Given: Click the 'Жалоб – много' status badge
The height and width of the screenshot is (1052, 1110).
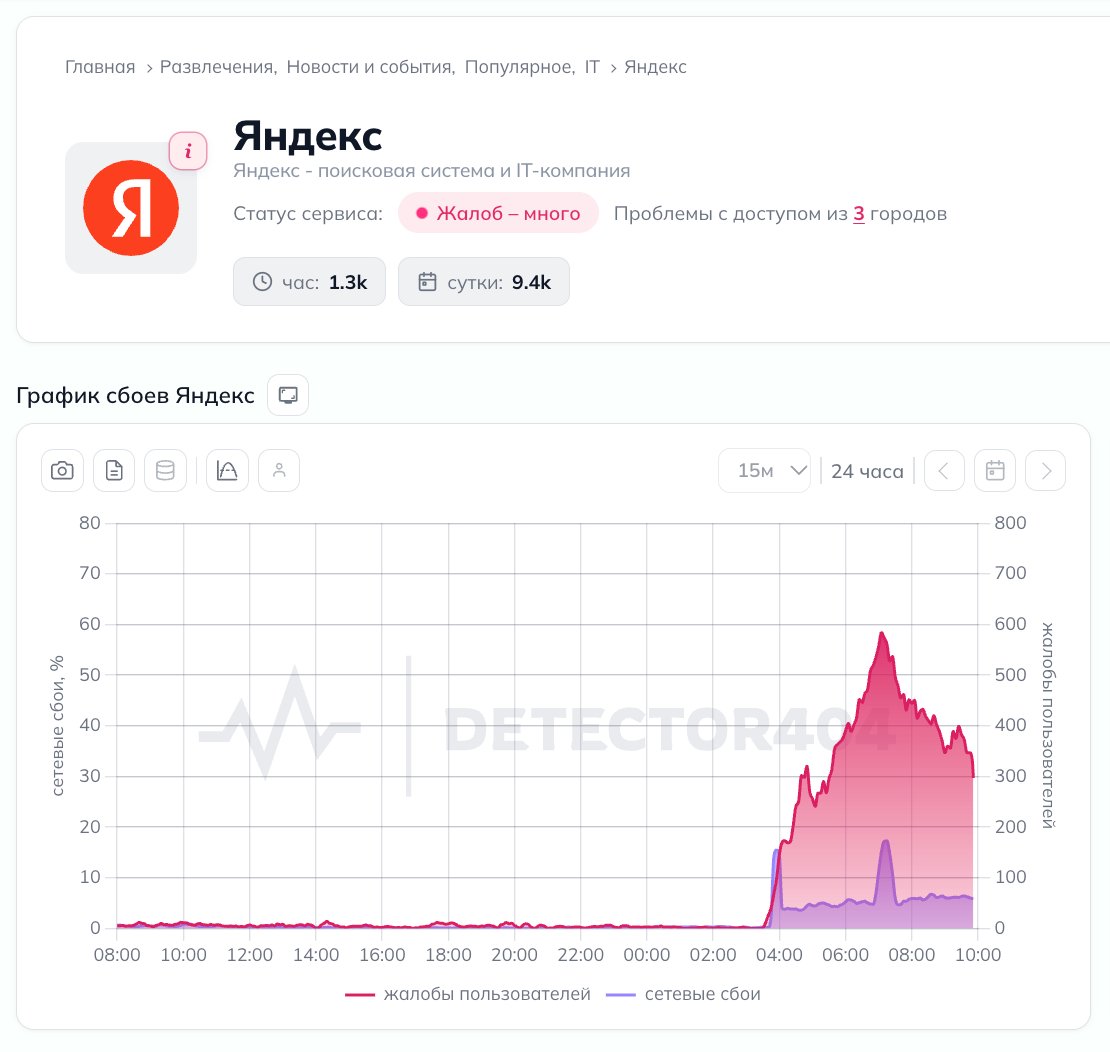Looking at the screenshot, I should click(498, 213).
